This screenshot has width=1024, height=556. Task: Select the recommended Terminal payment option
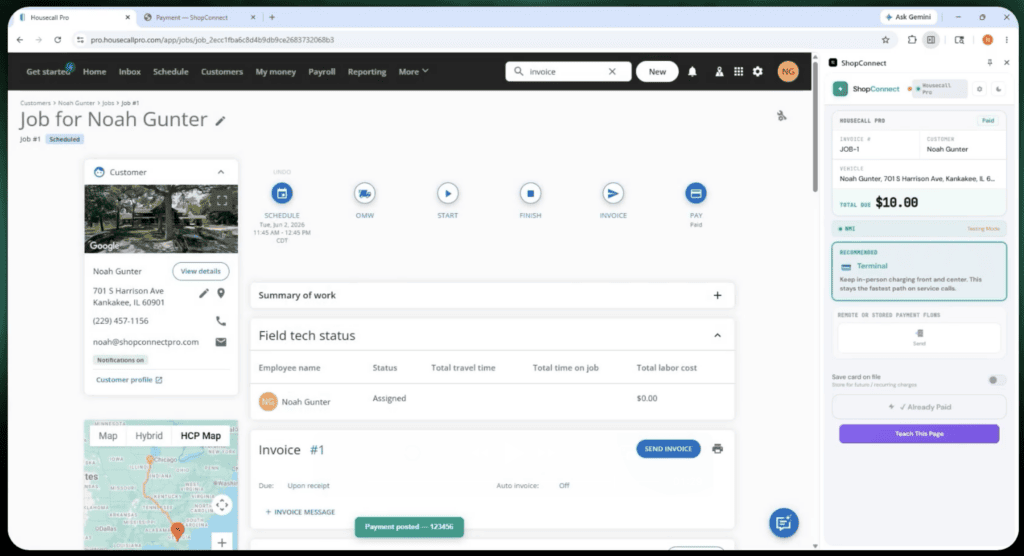click(919, 271)
